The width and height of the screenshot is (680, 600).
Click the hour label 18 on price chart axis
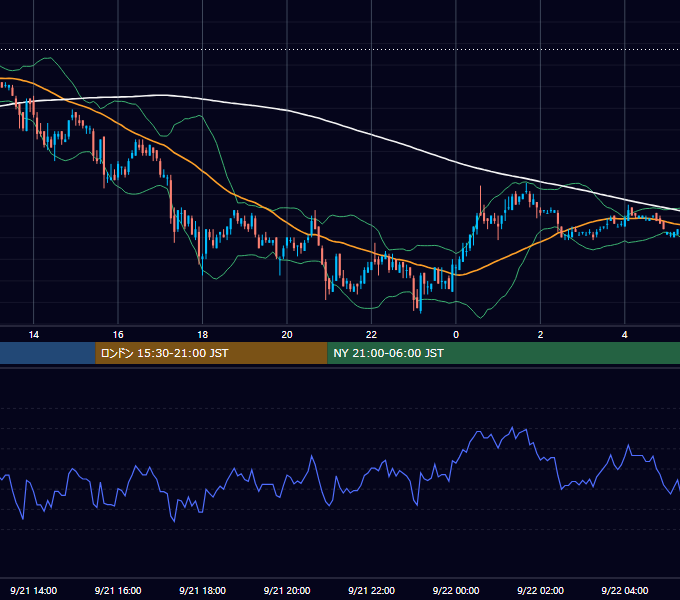tap(203, 335)
